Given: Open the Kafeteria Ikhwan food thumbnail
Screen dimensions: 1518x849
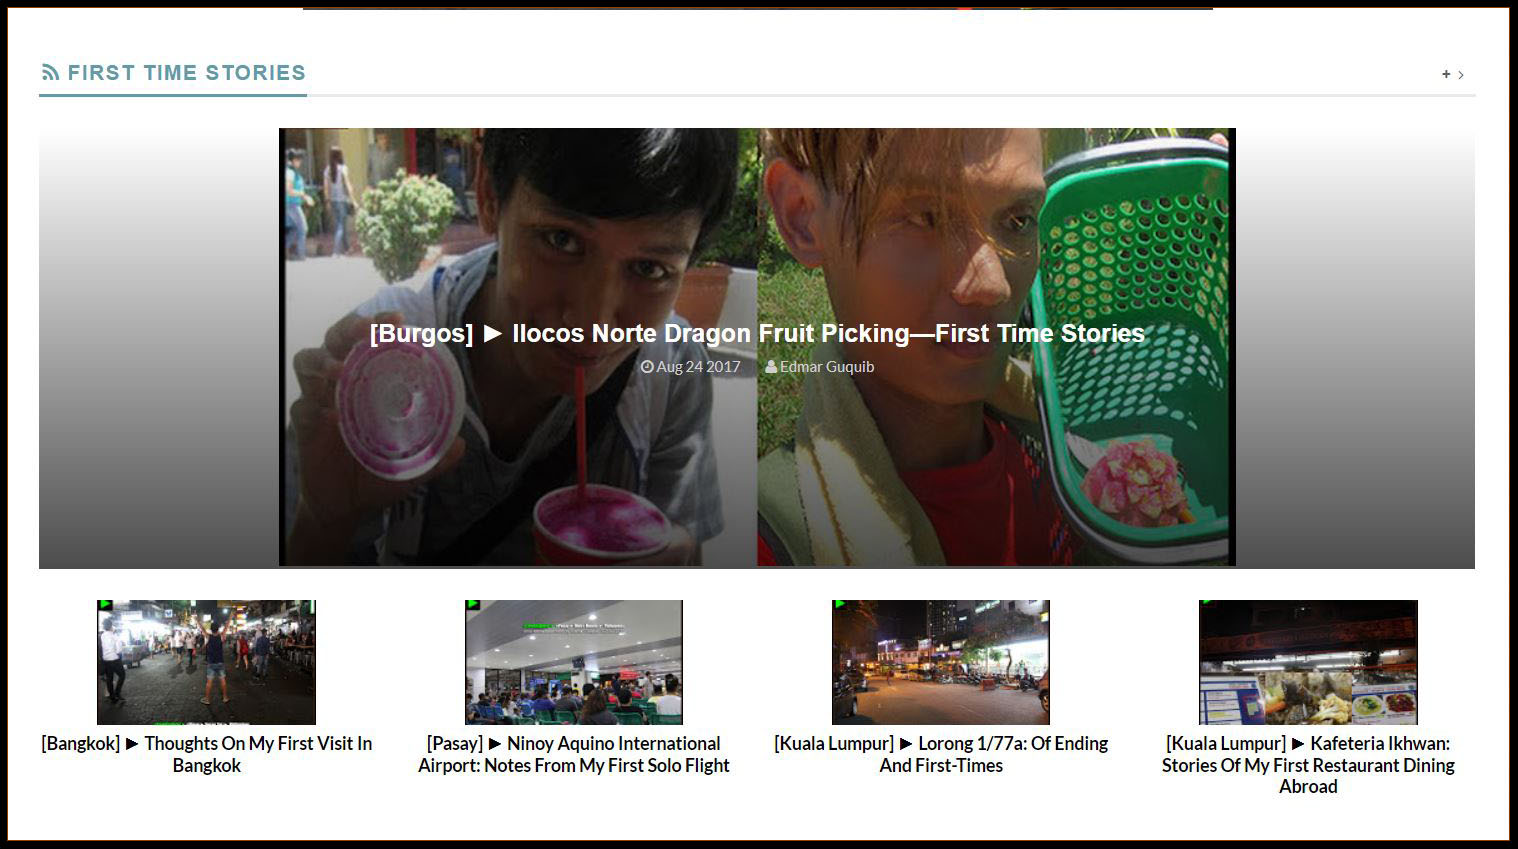Looking at the screenshot, I should click(x=1308, y=662).
